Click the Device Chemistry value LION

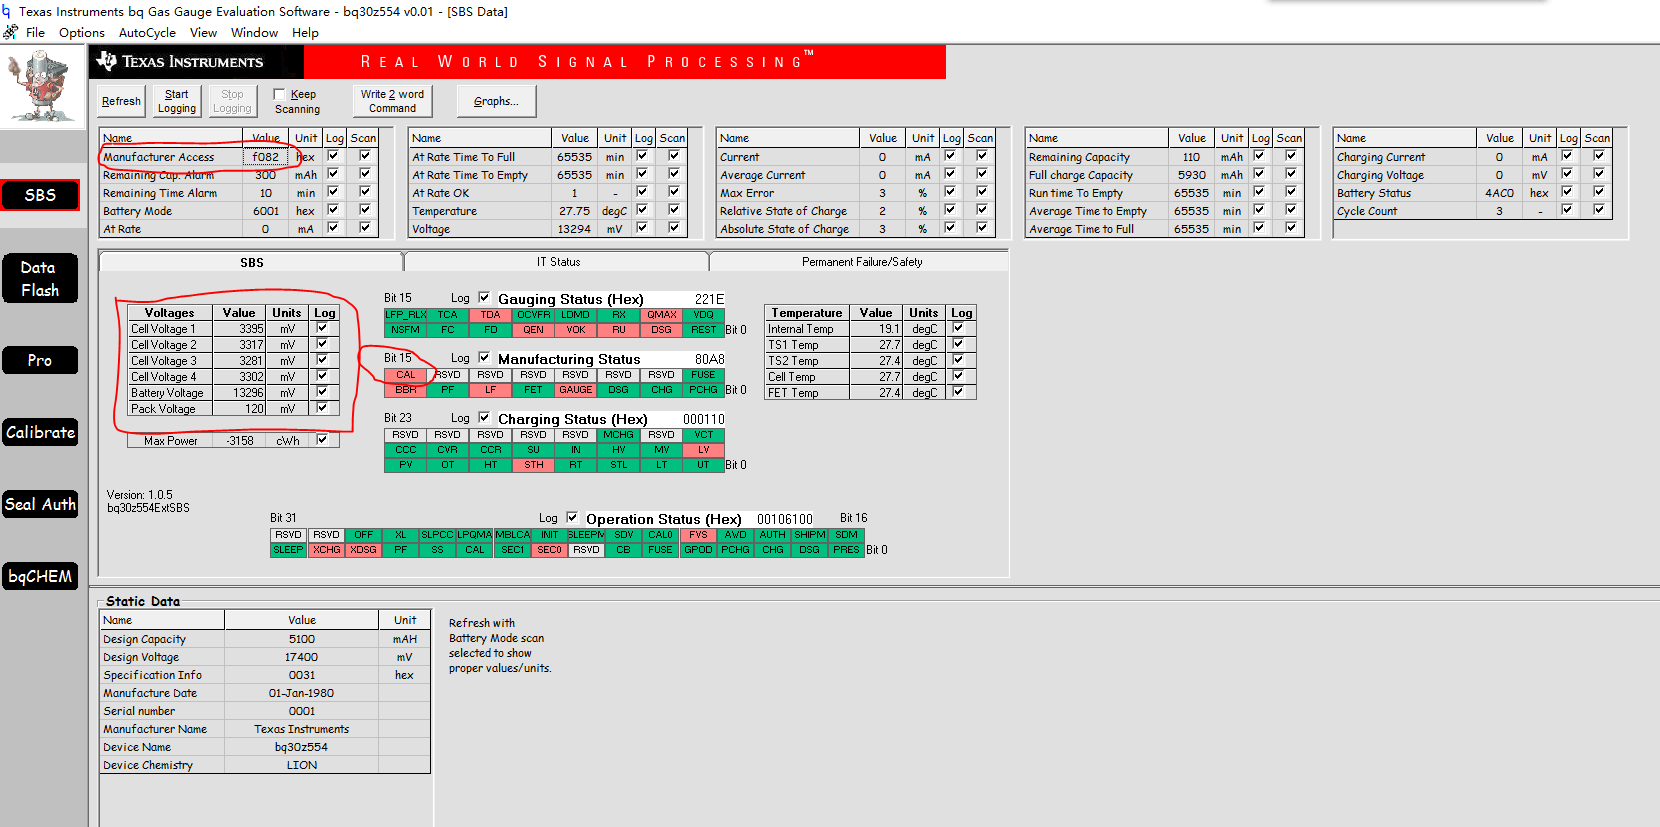coord(302,765)
